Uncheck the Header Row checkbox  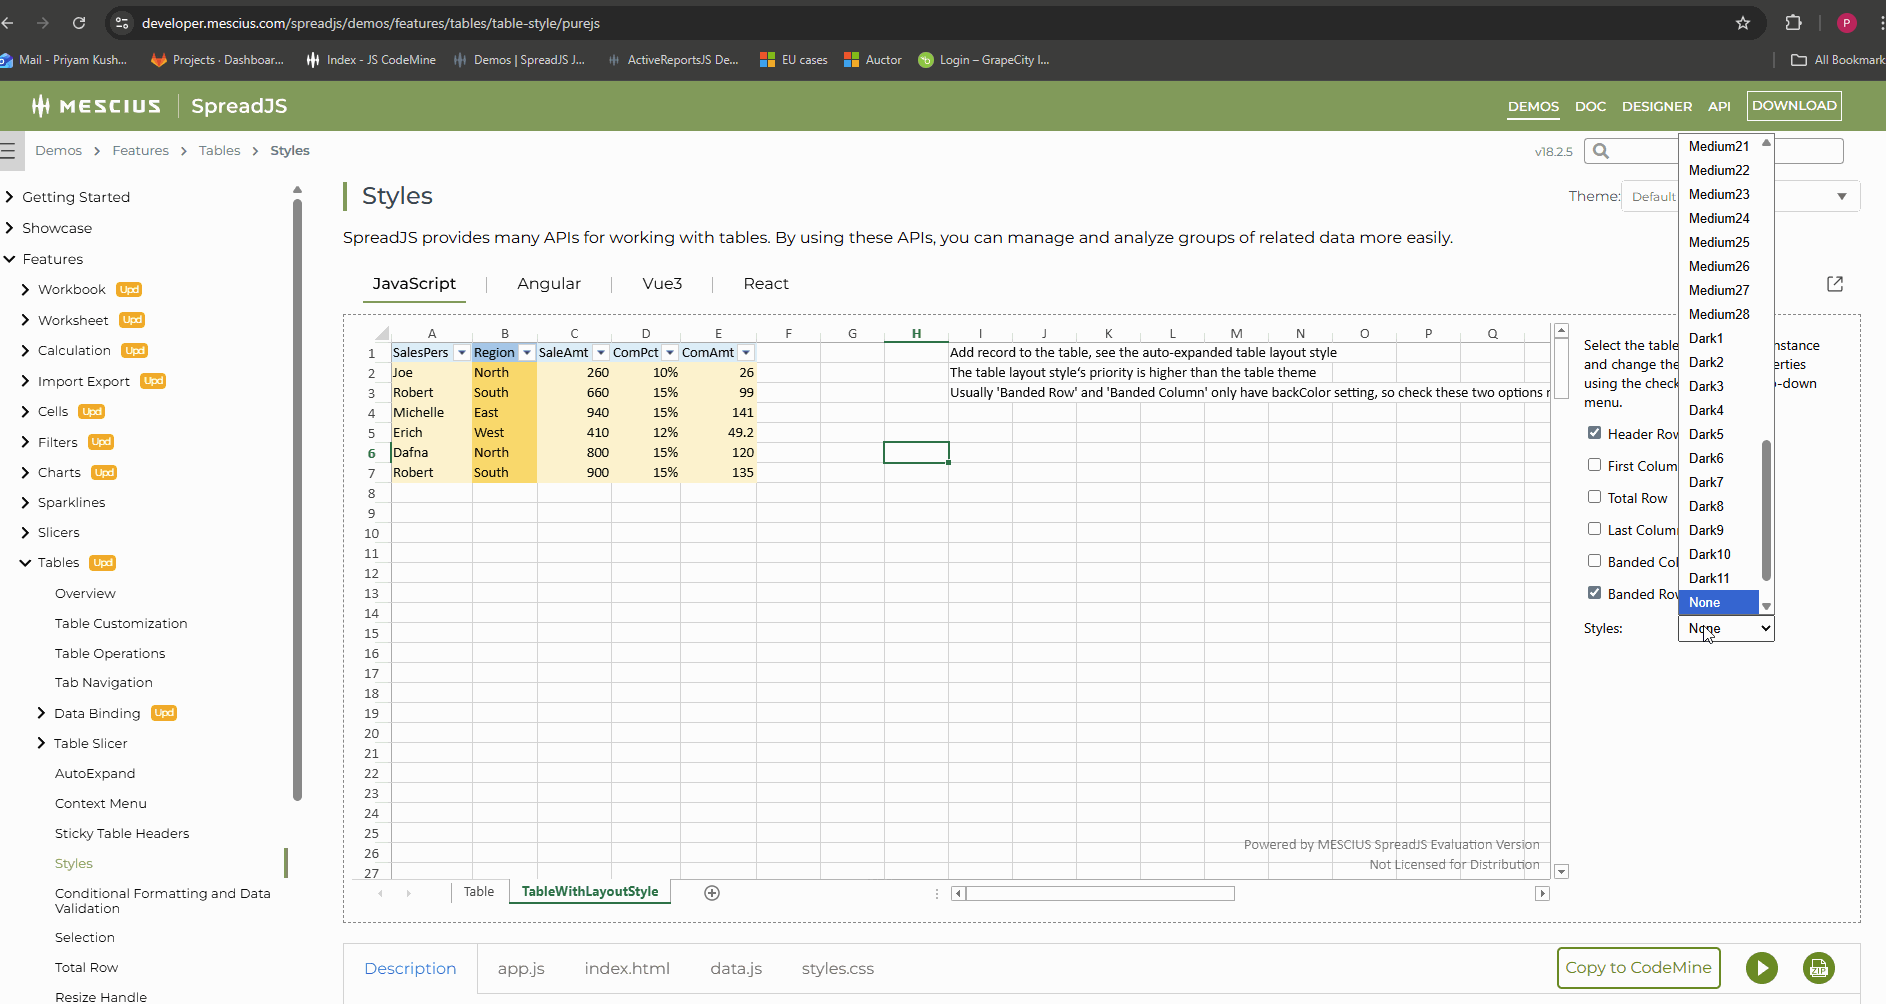pyautogui.click(x=1594, y=433)
